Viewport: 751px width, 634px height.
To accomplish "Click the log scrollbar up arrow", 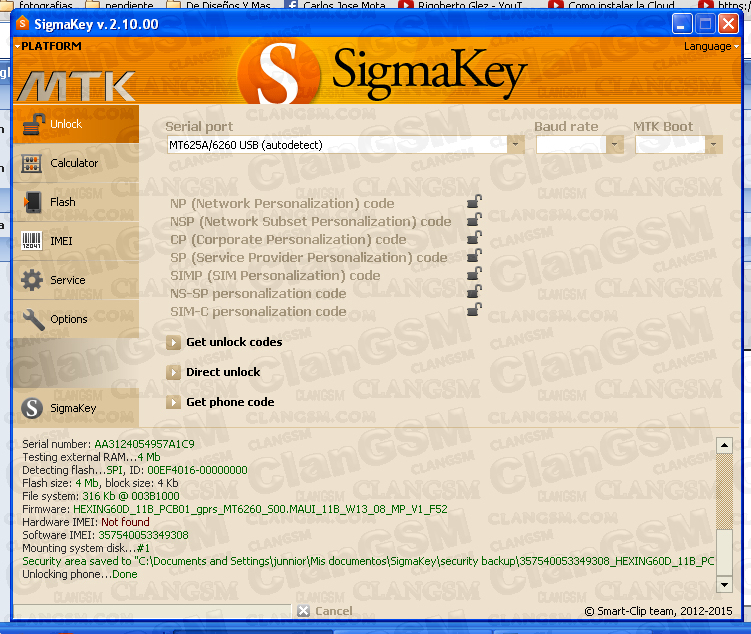I will click(724, 445).
